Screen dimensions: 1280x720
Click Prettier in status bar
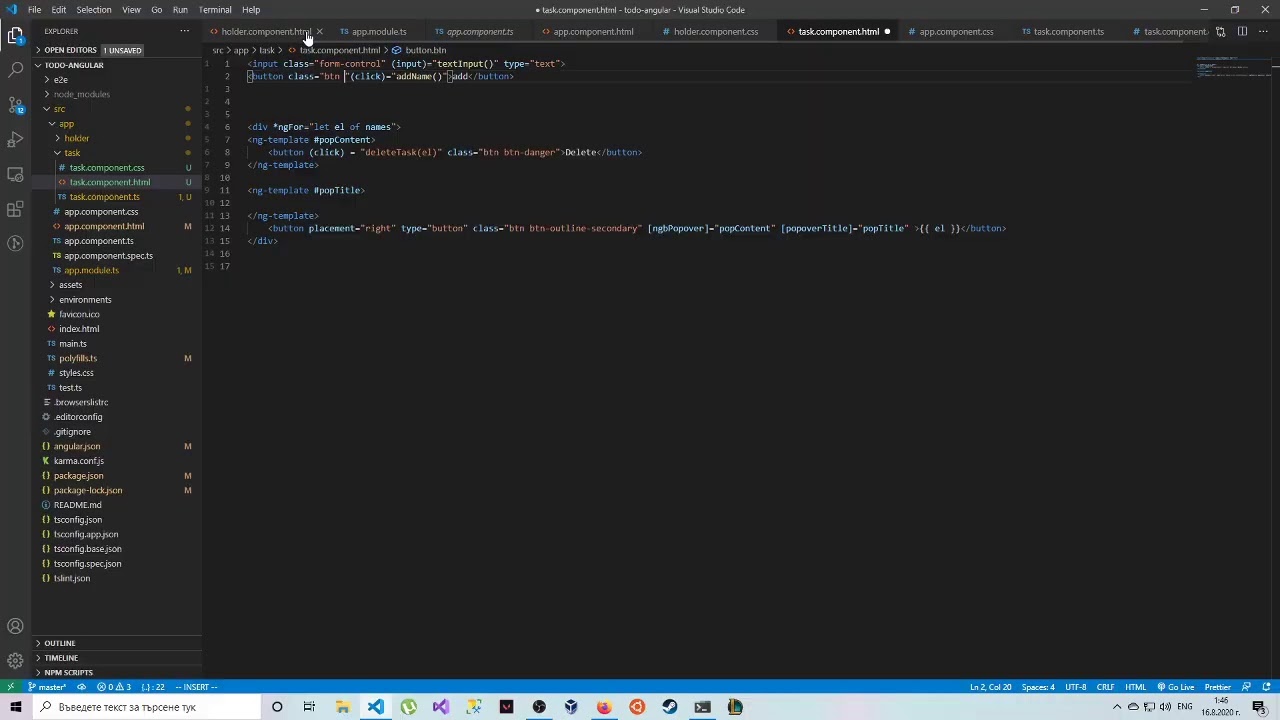tap(1217, 687)
